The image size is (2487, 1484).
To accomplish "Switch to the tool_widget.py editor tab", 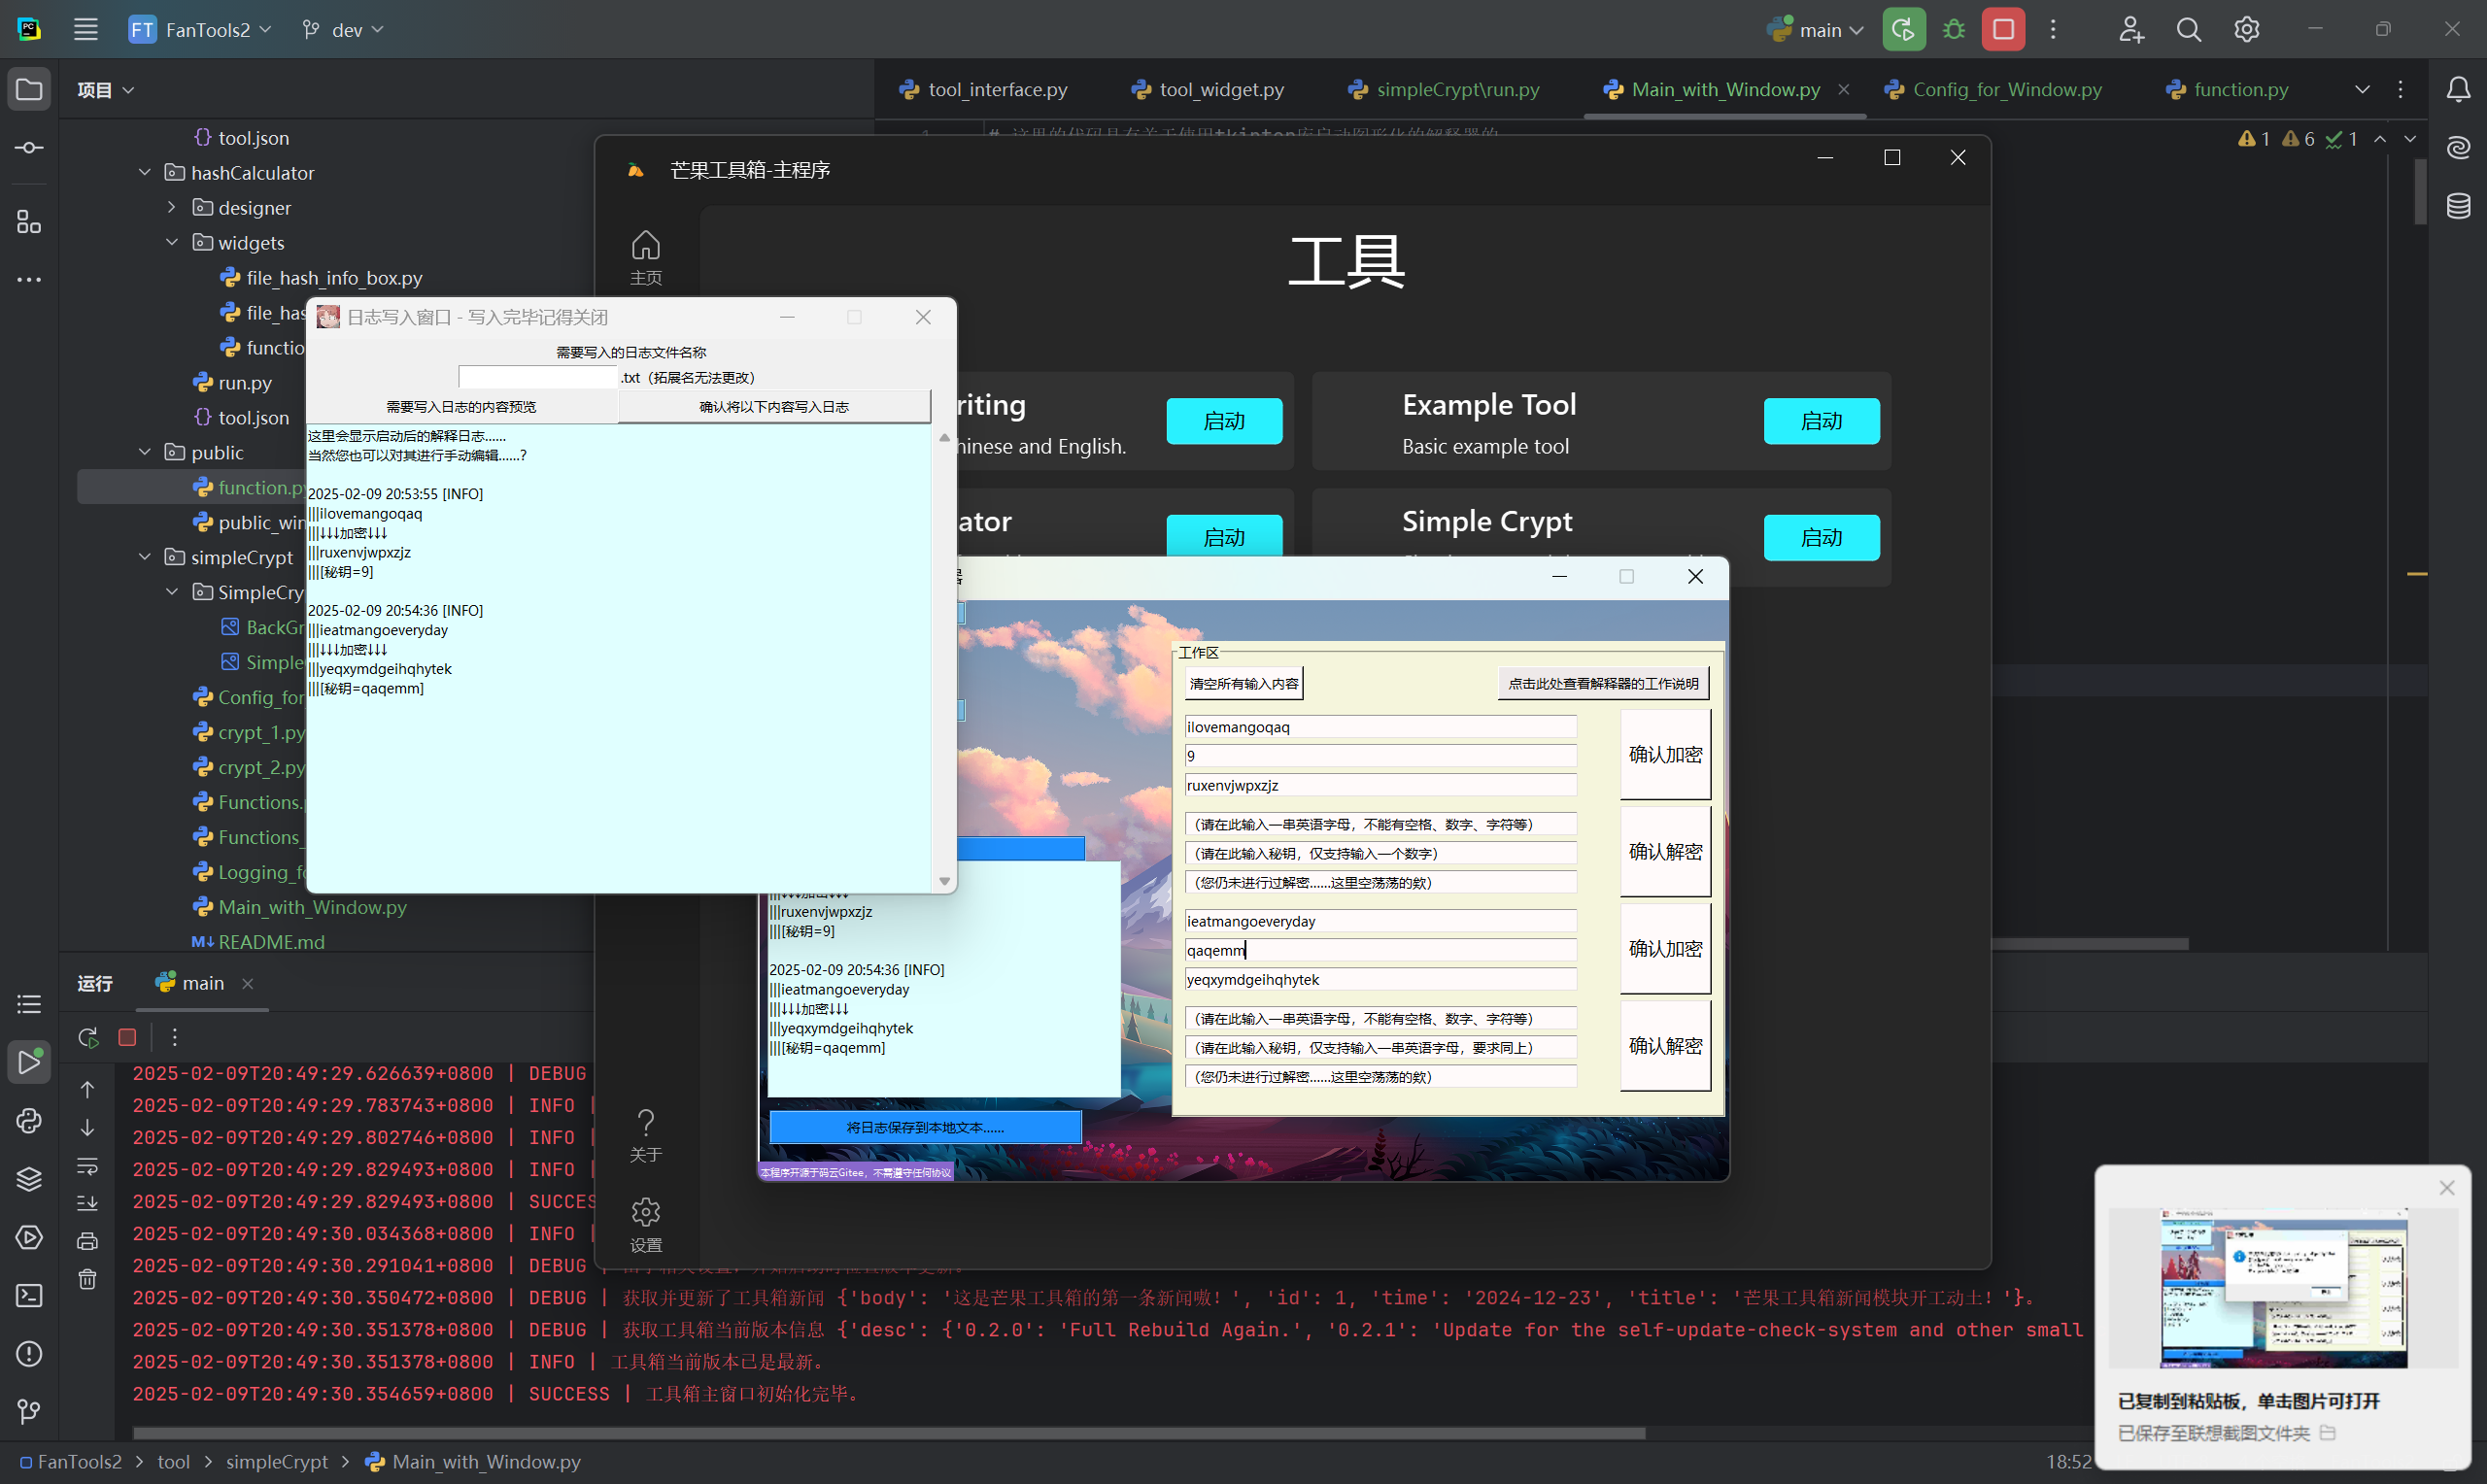I will click(1220, 90).
